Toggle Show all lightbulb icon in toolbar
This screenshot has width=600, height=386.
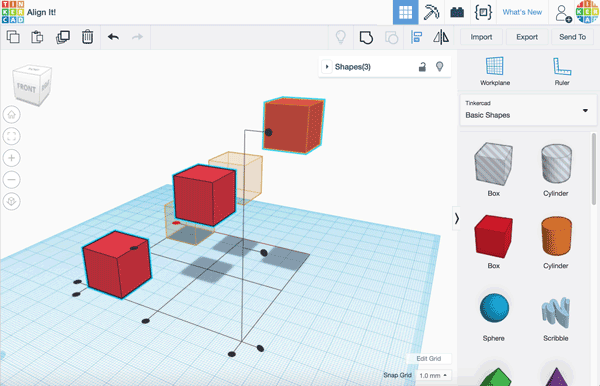point(341,37)
